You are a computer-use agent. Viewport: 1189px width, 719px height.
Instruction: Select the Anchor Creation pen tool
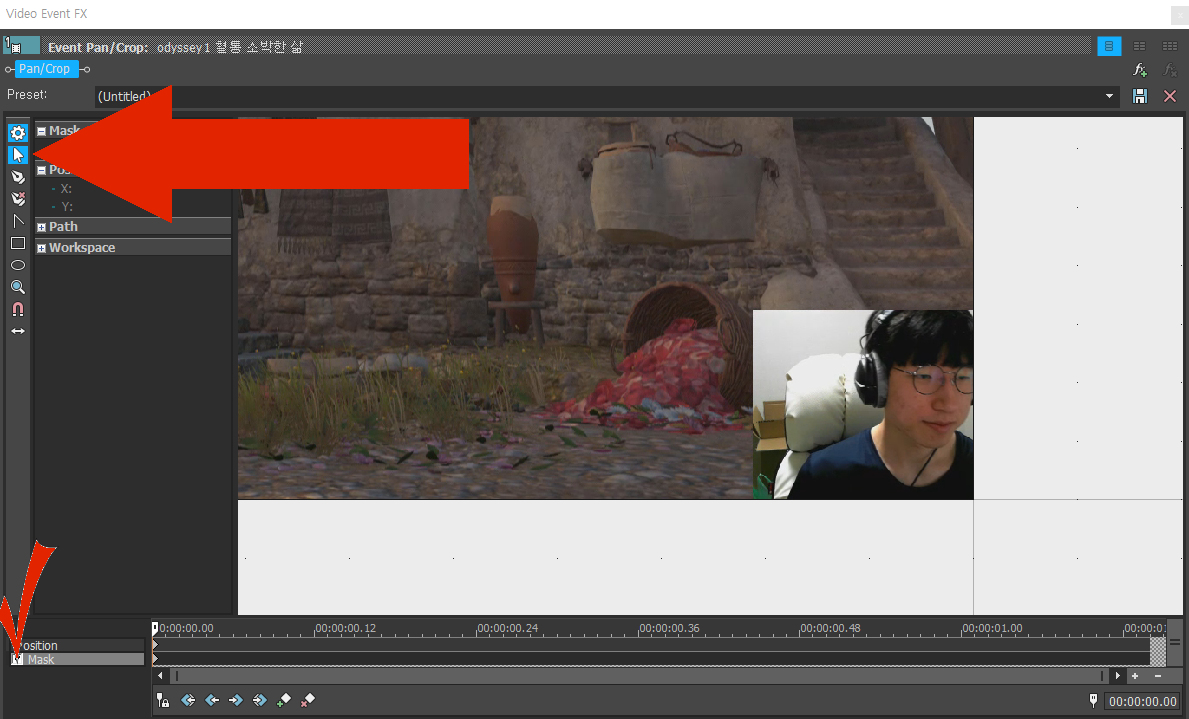(17, 177)
